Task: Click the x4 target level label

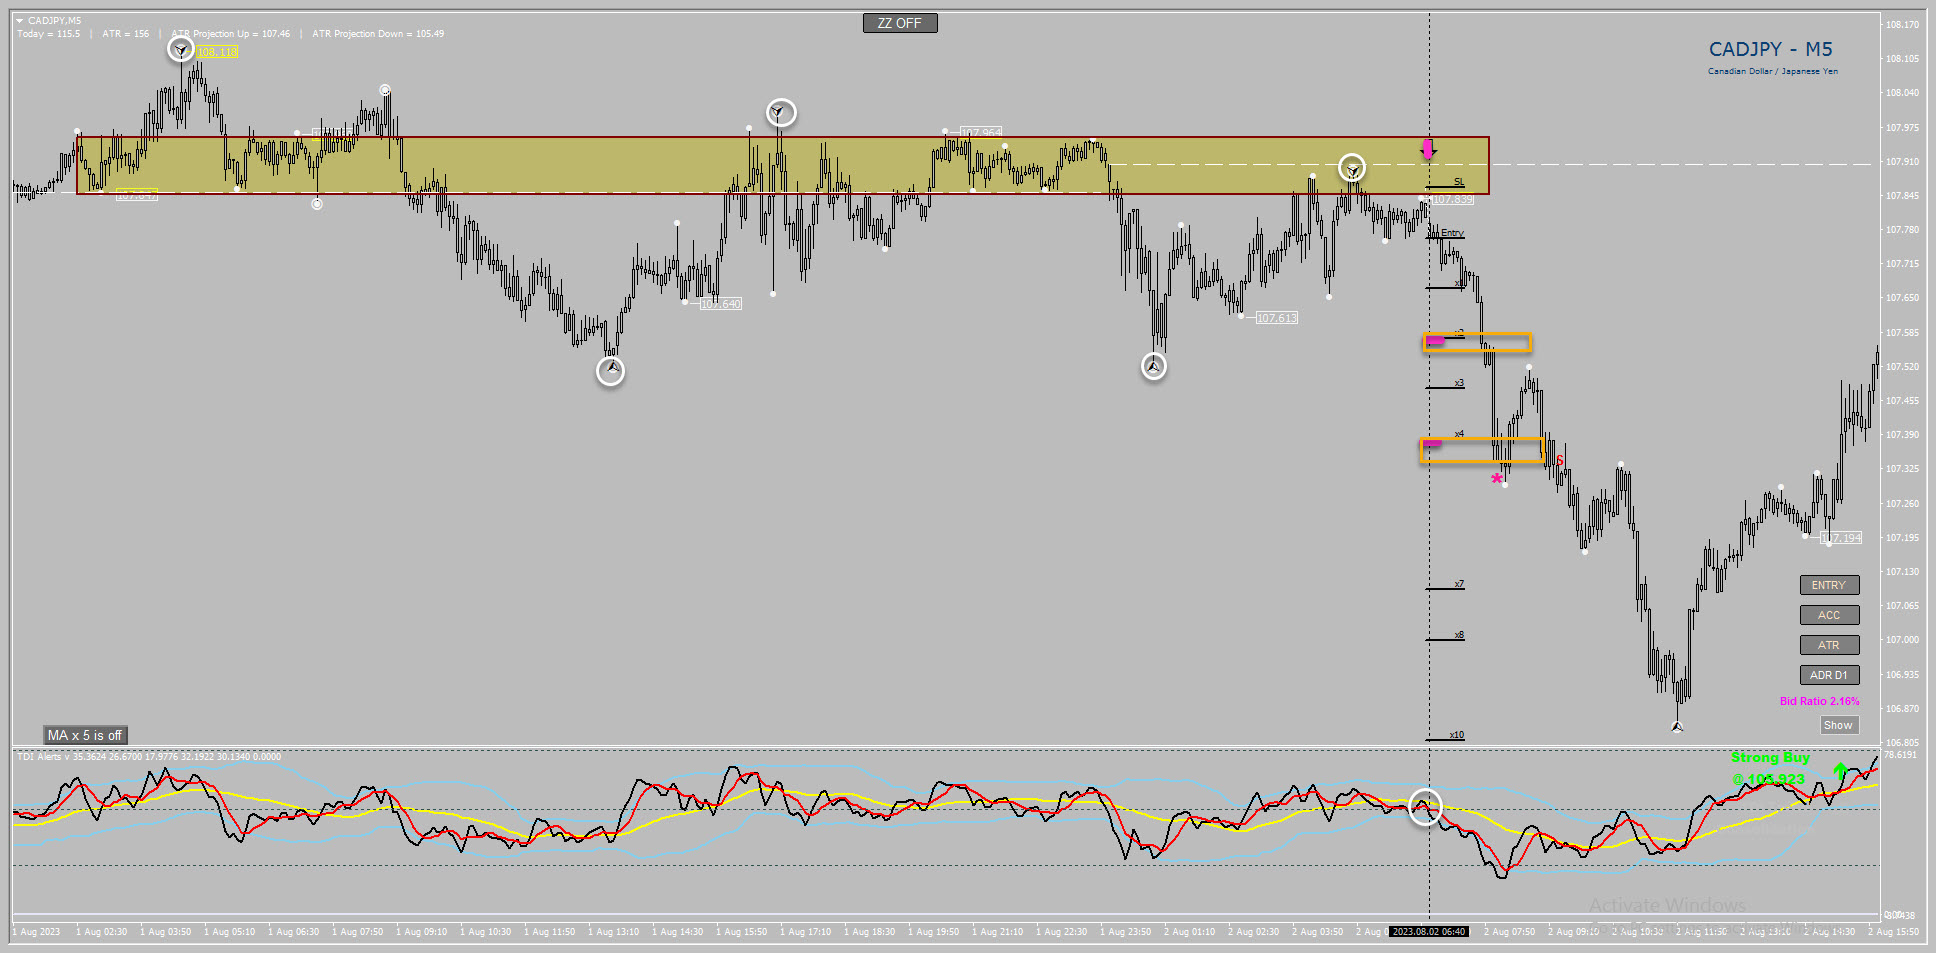Action: (1459, 434)
